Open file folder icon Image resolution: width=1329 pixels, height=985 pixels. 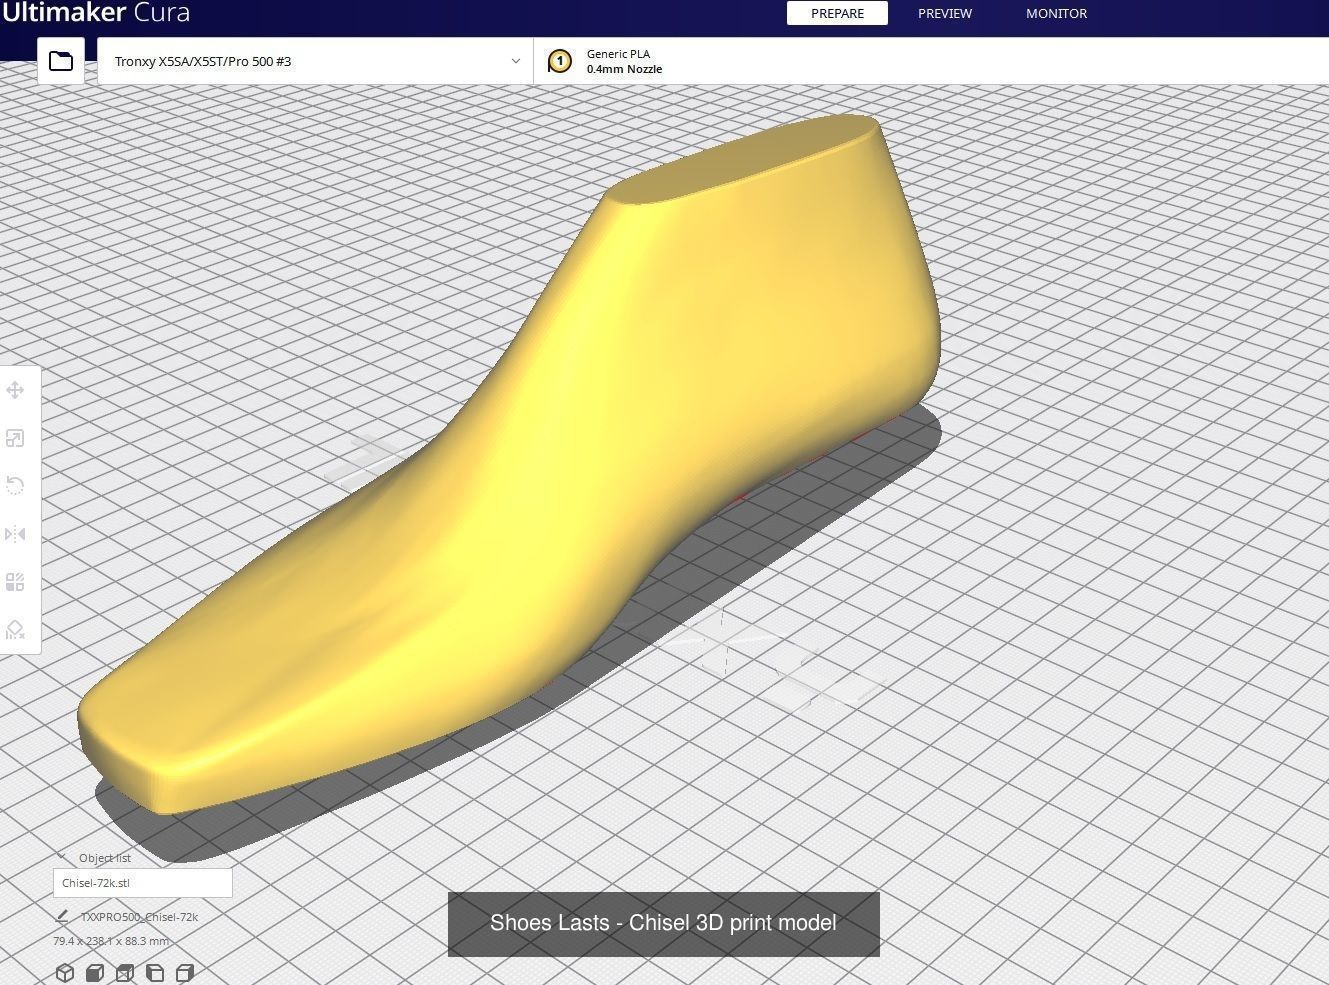click(x=61, y=61)
